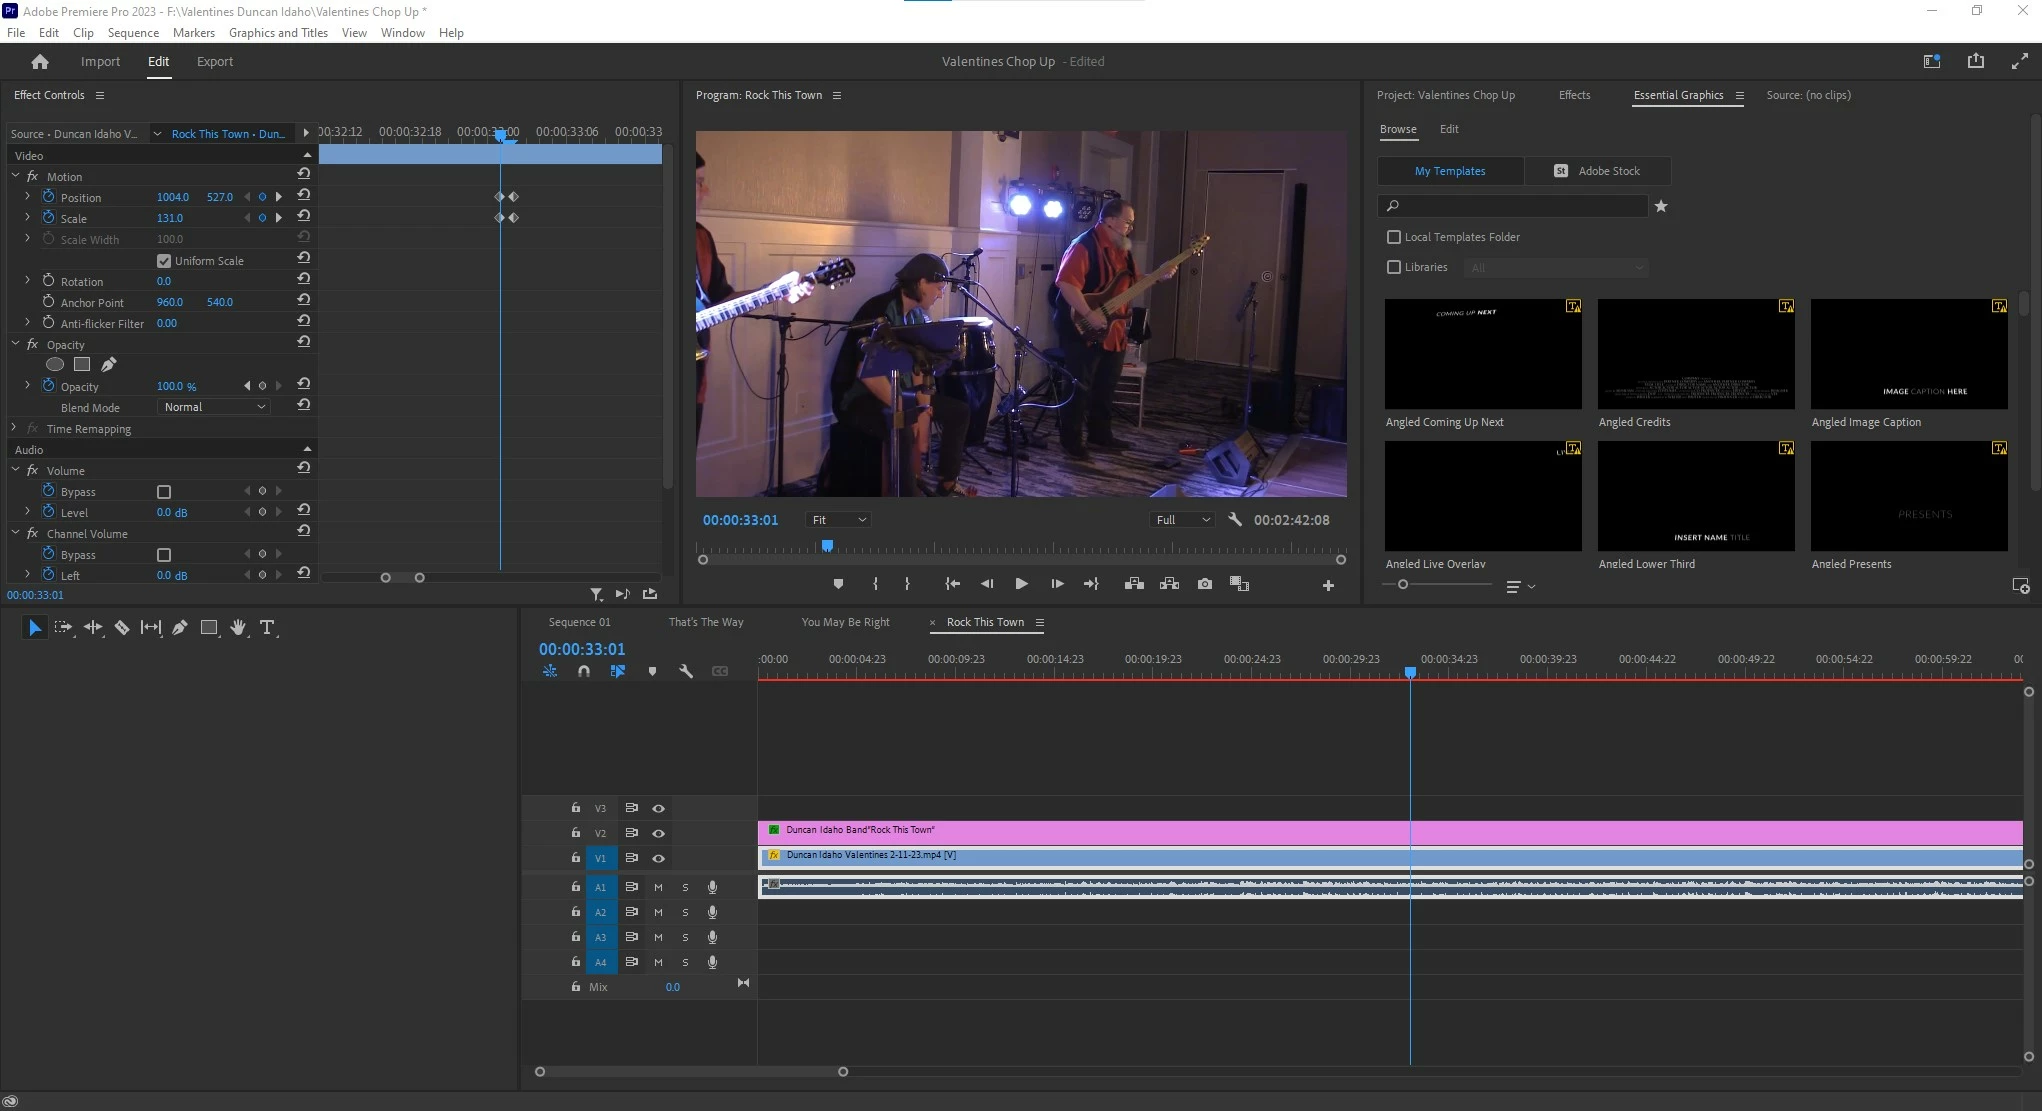The height and width of the screenshot is (1111, 2042).
Task: Toggle Snap in Timeline magnet icon
Action: coord(584,671)
